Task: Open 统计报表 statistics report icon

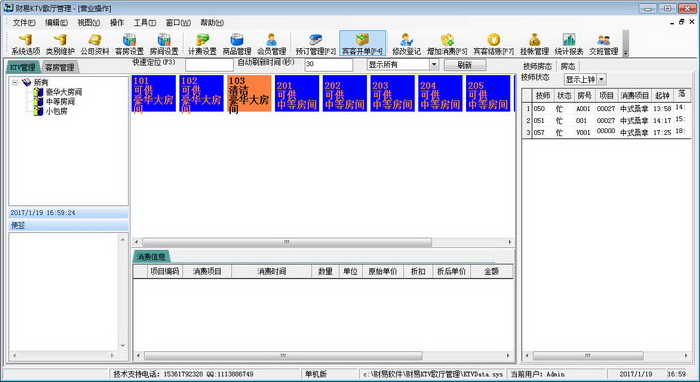Action: click(x=569, y=44)
